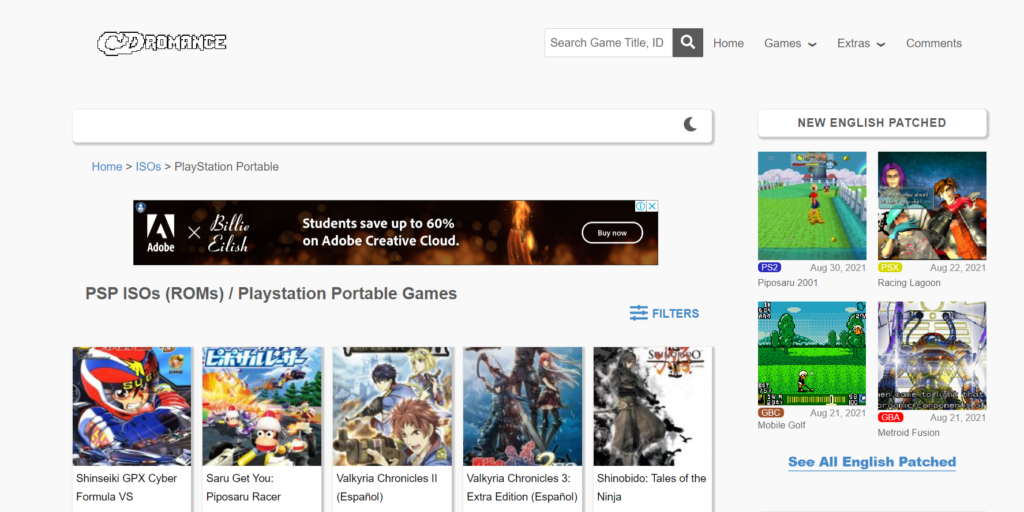Click Metroid Fusion title text

coord(908,432)
